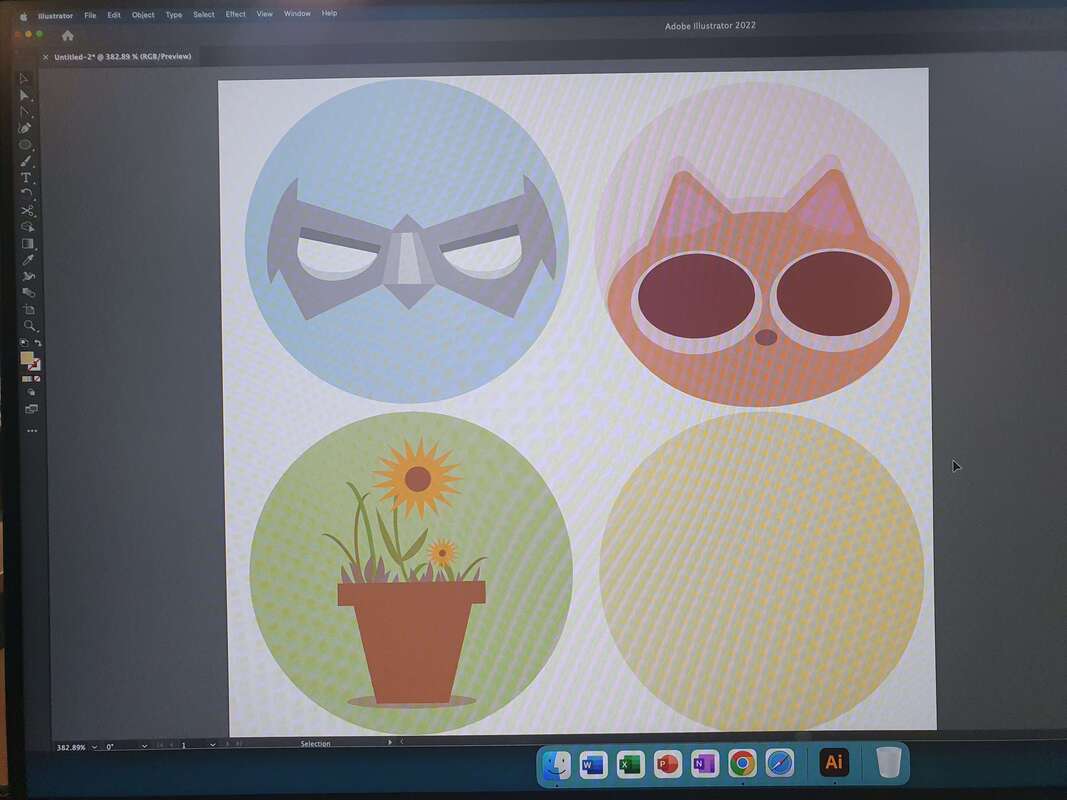Open the zoom level dropdown
The height and width of the screenshot is (800, 1067).
94,746
